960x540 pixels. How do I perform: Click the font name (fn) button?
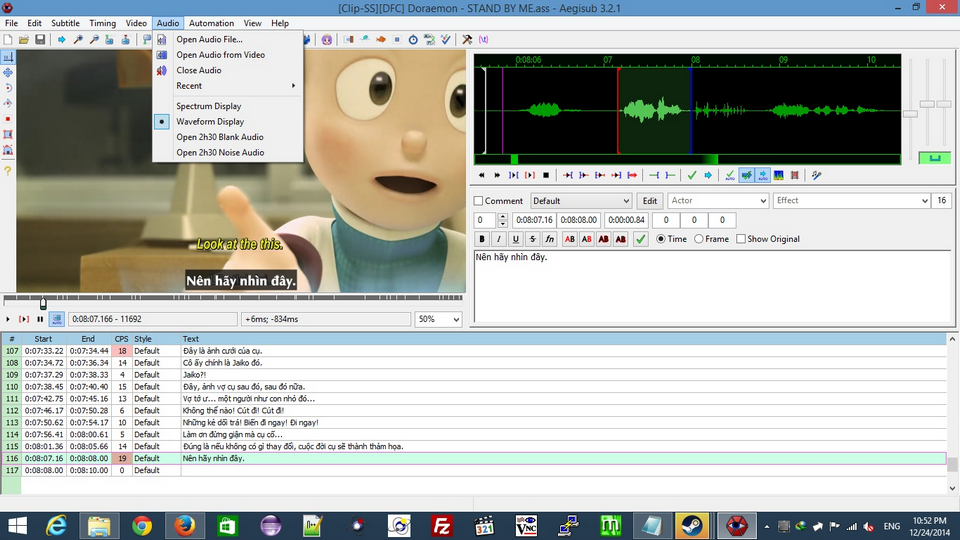pyautogui.click(x=550, y=239)
